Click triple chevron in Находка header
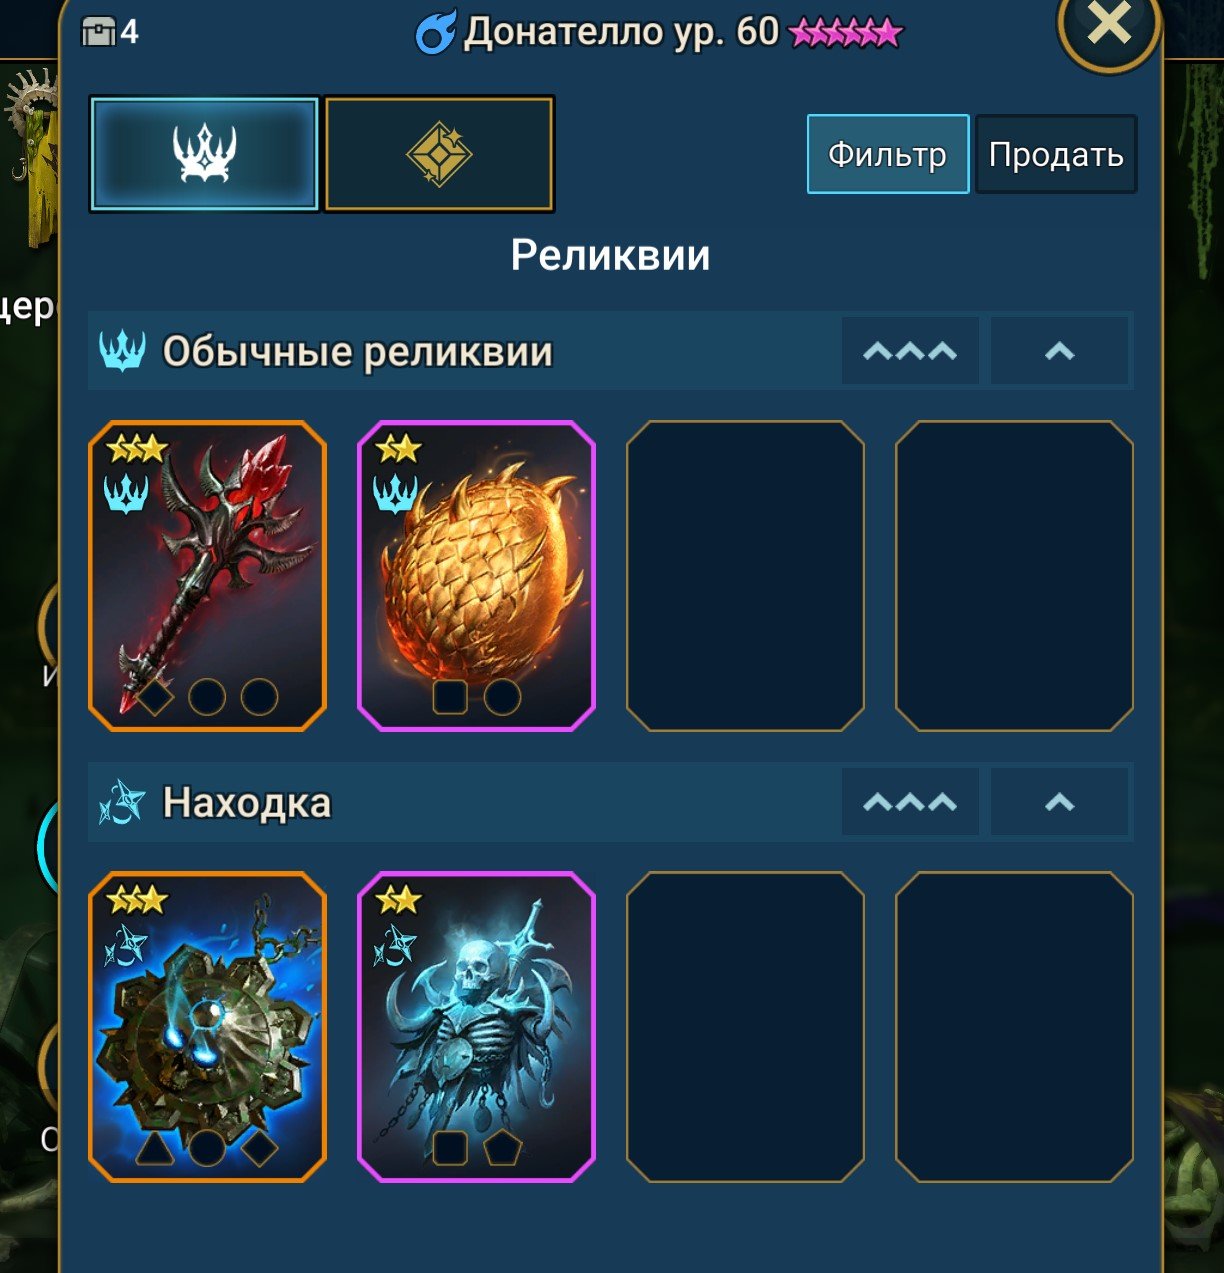Viewport: 1224px width, 1273px height. tap(910, 802)
